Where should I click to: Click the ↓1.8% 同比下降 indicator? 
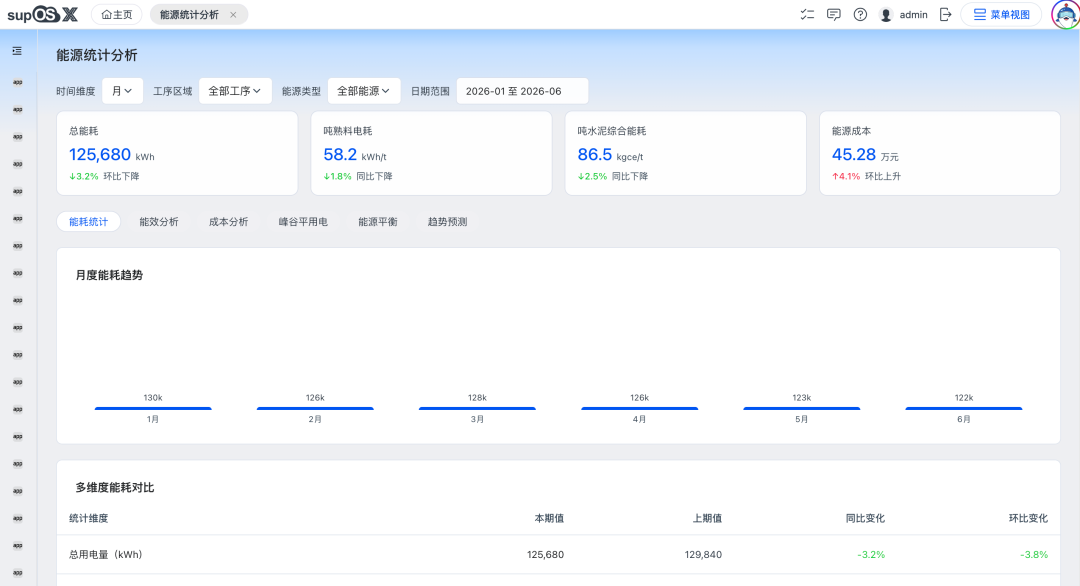tap(357, 176)
